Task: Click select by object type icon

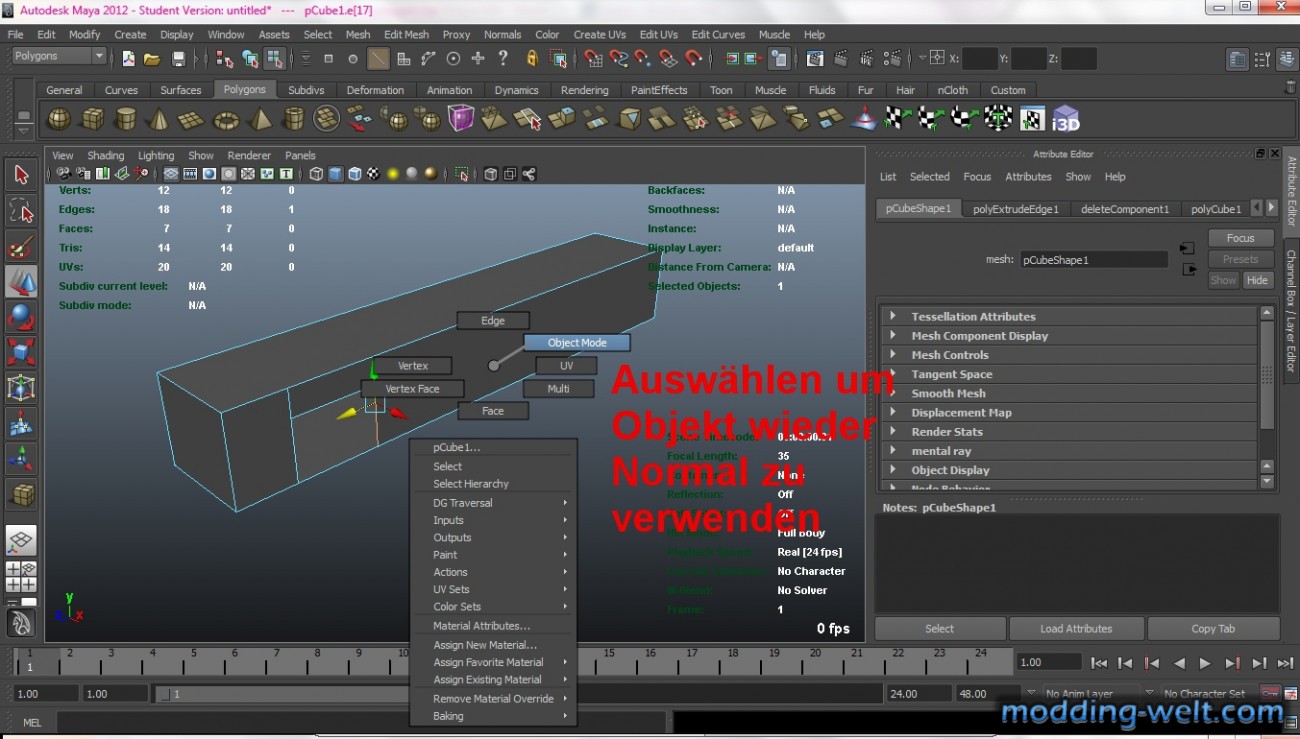Action: (249, 59)
